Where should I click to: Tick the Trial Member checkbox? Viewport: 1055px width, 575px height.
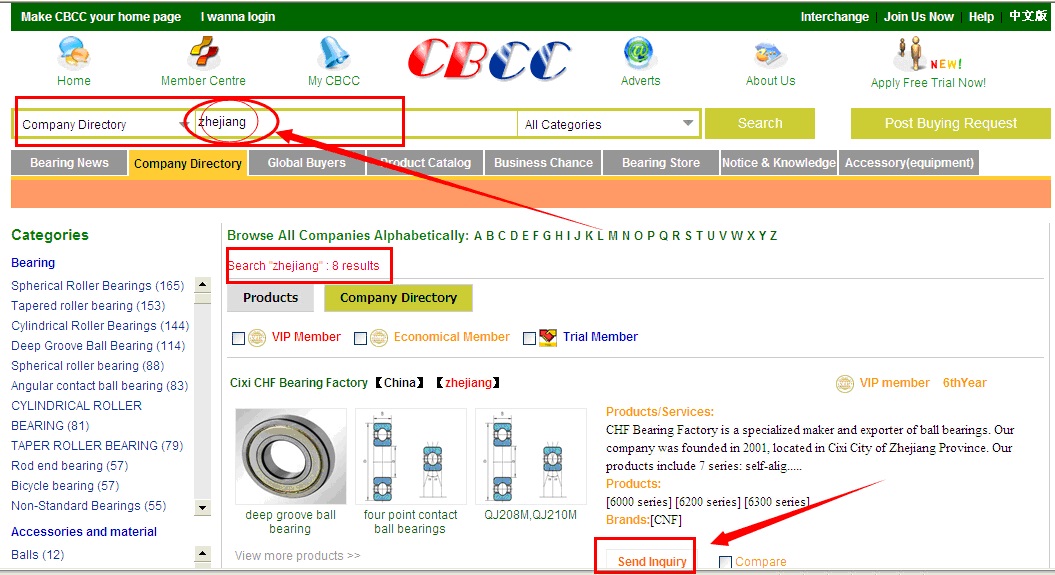point(529,338)
